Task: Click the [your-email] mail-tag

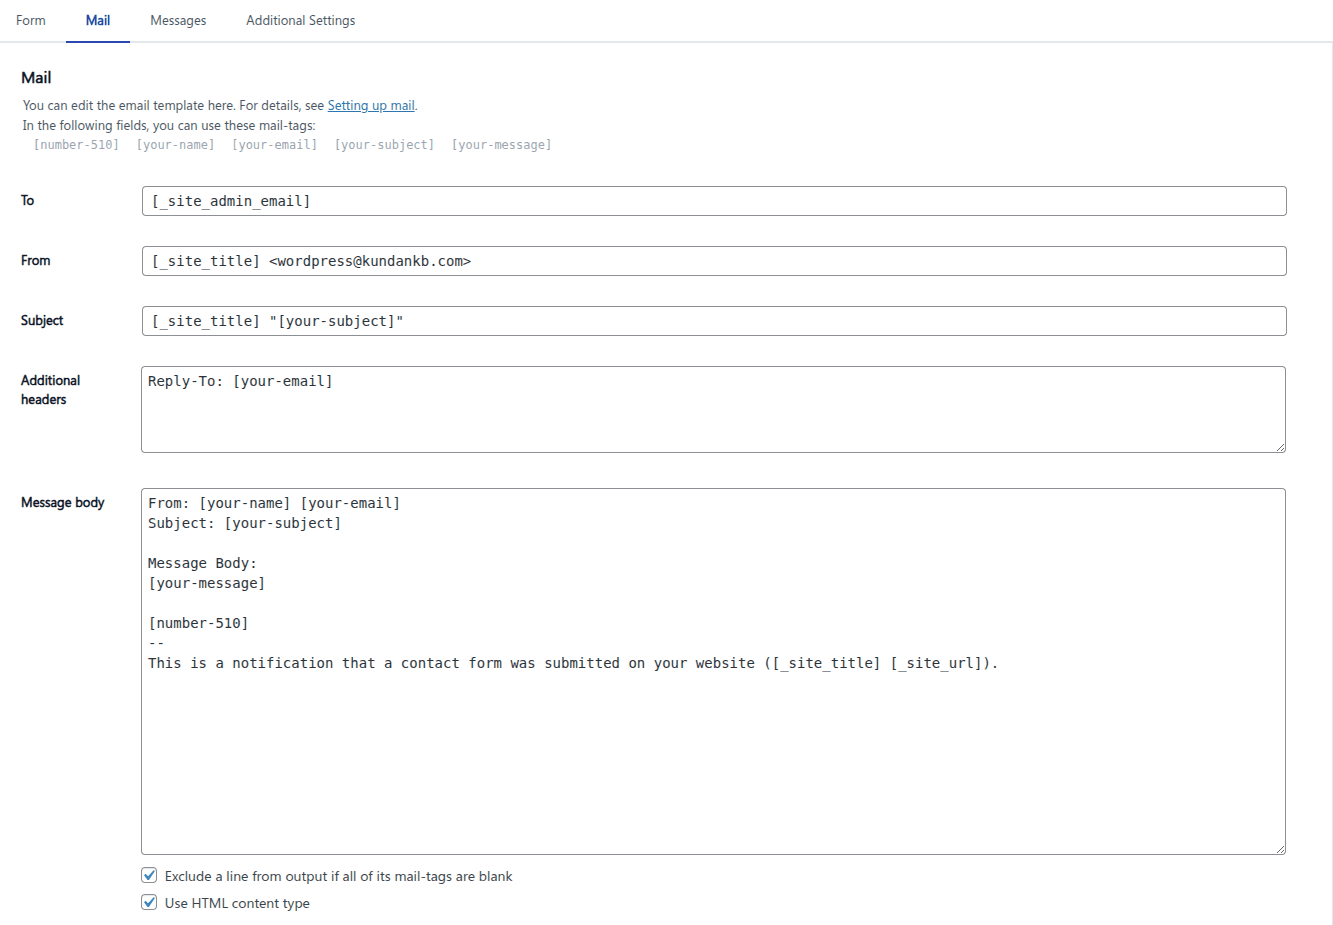Action: (274, 144)
